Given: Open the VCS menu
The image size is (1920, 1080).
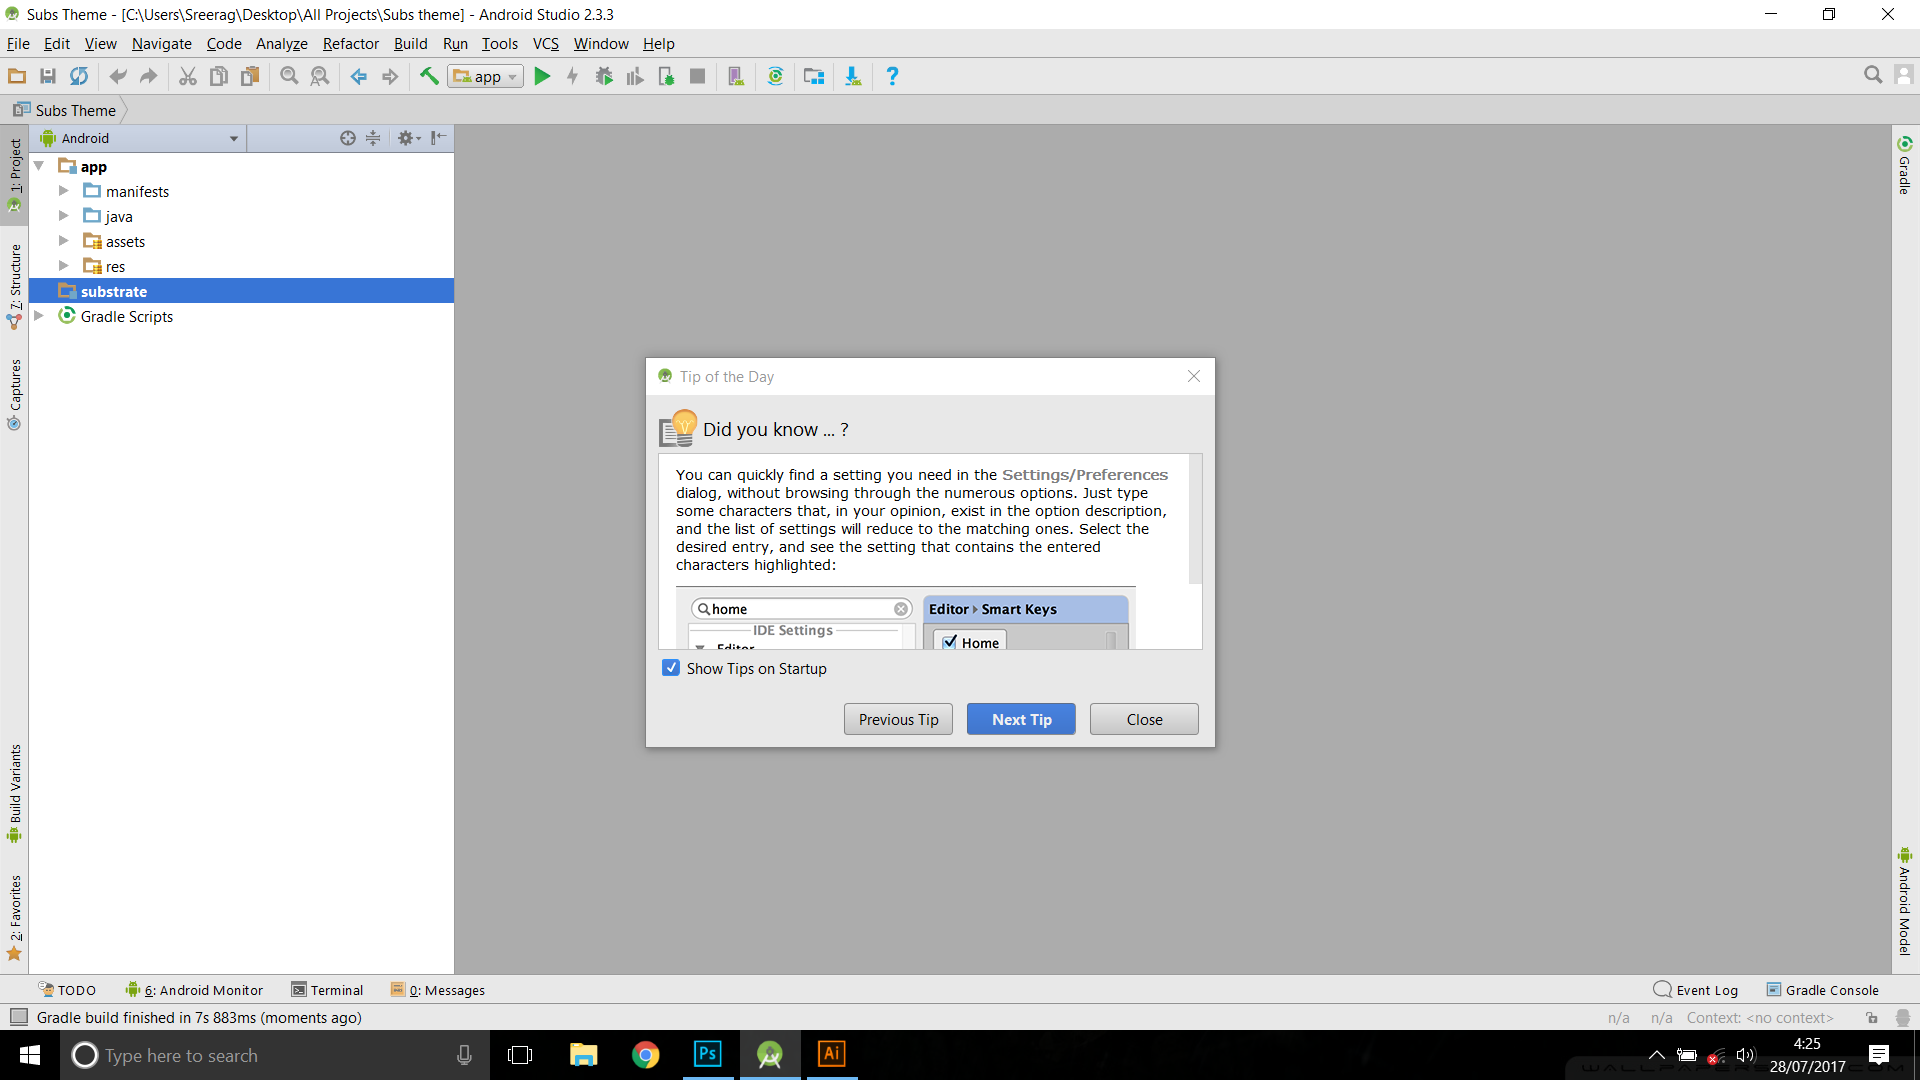Looking at the screenshot, I should 546,43.
